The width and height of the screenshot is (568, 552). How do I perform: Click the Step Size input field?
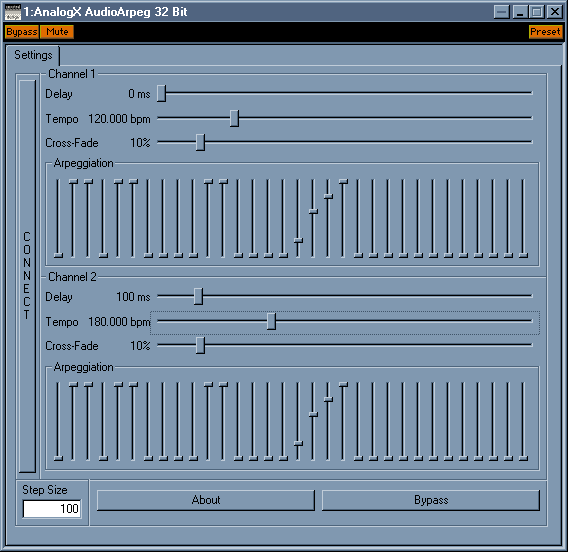52,509
